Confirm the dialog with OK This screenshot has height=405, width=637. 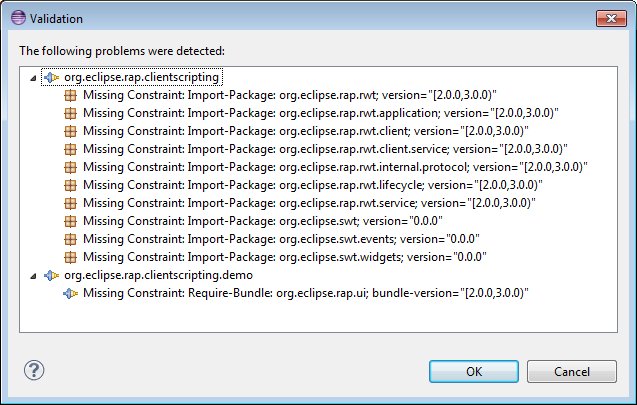pos(474,371)
